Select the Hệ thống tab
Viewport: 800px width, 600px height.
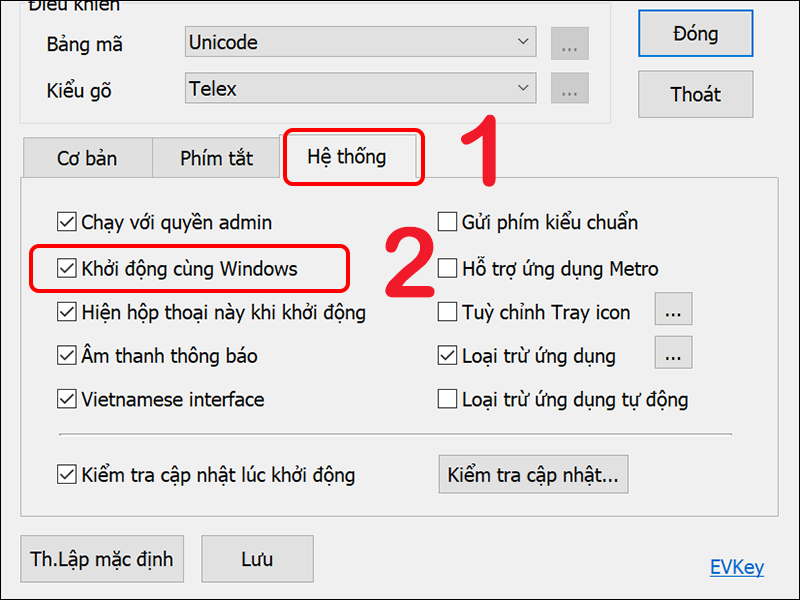click(x=352, y=157)
